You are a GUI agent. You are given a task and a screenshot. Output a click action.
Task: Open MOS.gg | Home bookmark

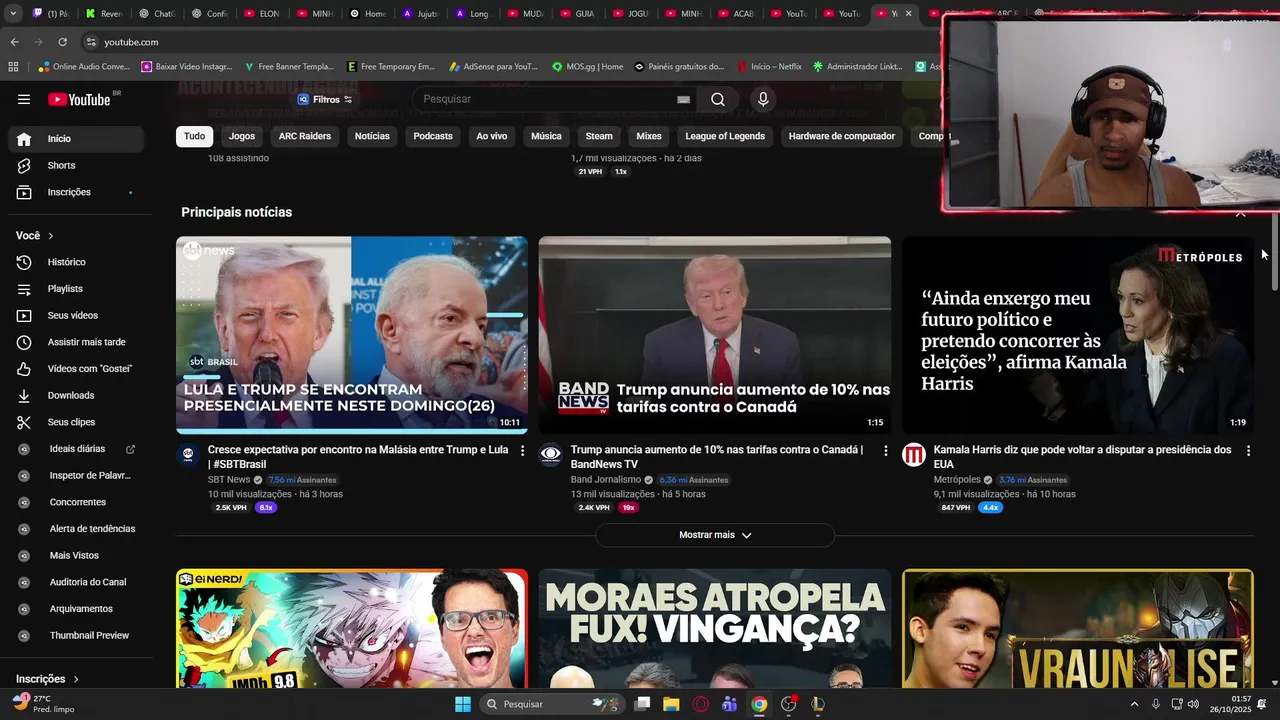click(x=587, y=67)
